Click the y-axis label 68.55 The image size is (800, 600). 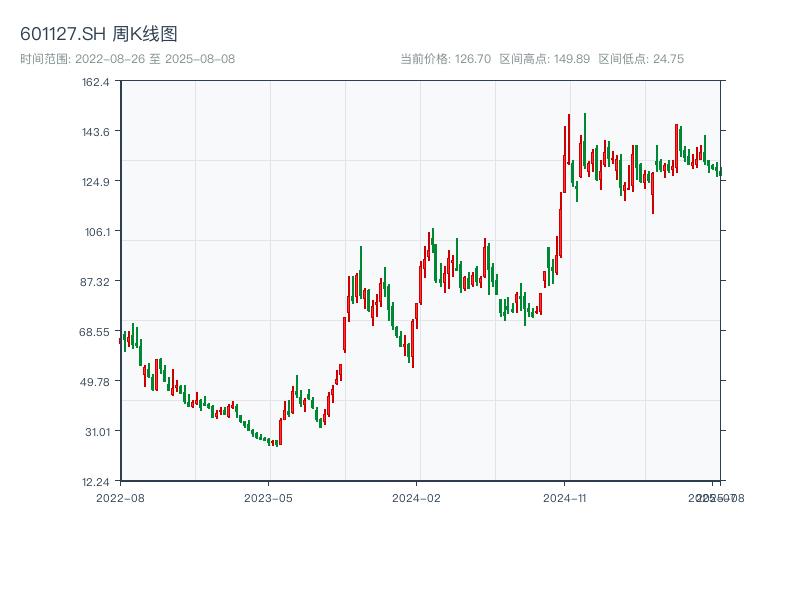point(94,332)
